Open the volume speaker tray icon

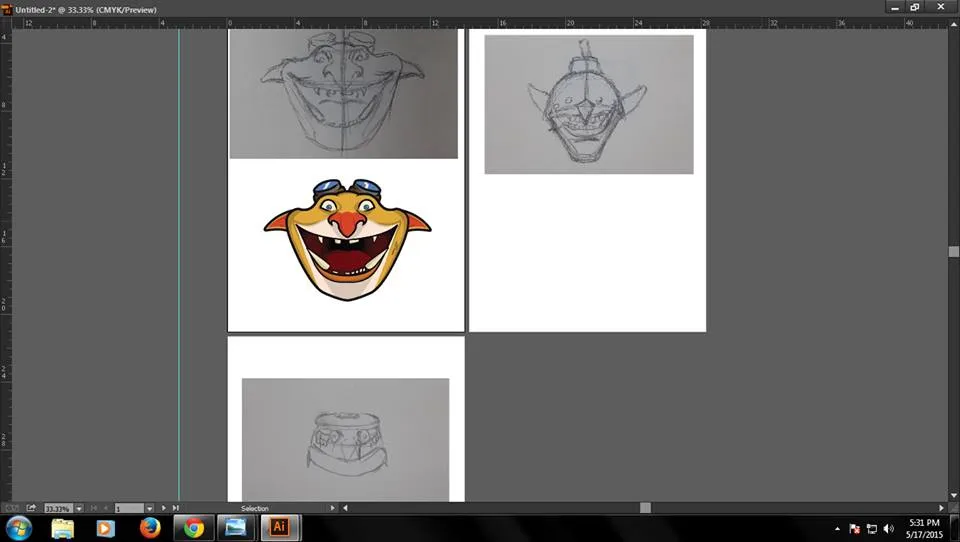pyautogui.click(x=889, y=529)
